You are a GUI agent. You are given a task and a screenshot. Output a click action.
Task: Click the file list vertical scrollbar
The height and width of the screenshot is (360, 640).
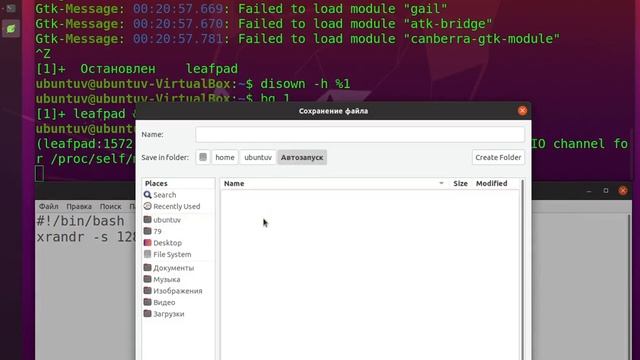point(522,269)
